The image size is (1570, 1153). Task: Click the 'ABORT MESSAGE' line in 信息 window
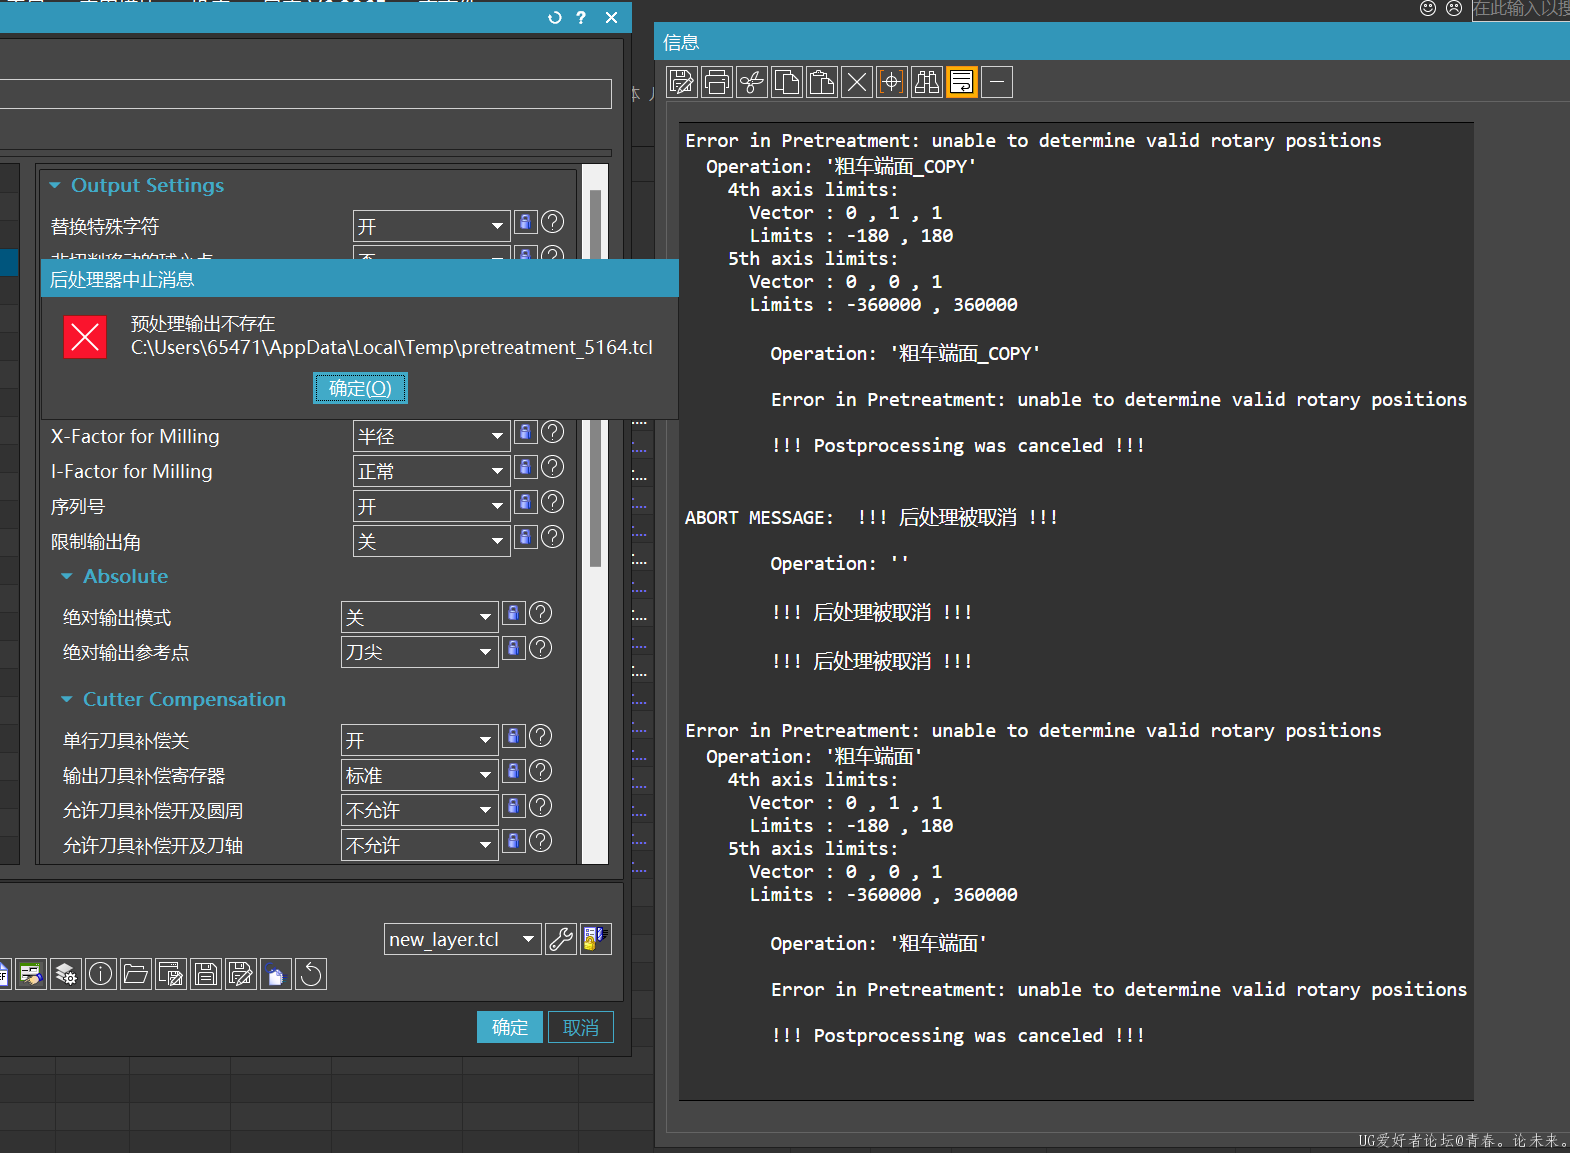coord(871,517)
